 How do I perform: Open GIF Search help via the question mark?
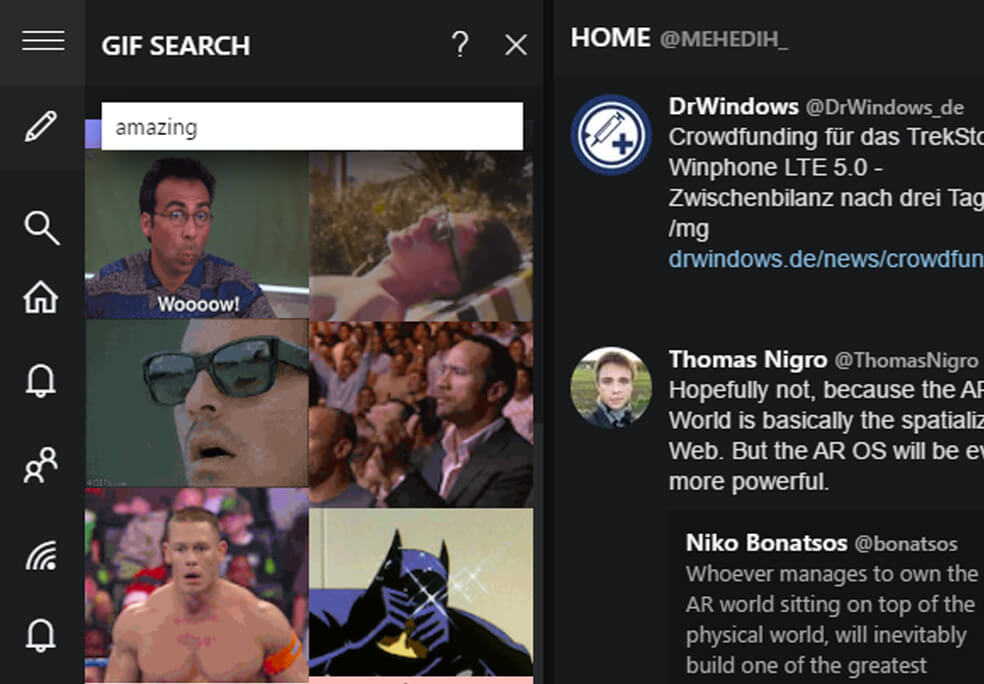coord(459,45)
